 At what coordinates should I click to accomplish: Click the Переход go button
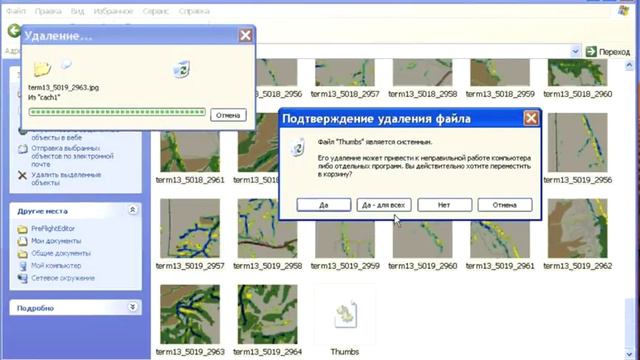pyautogui.click(x=608, y=51)
